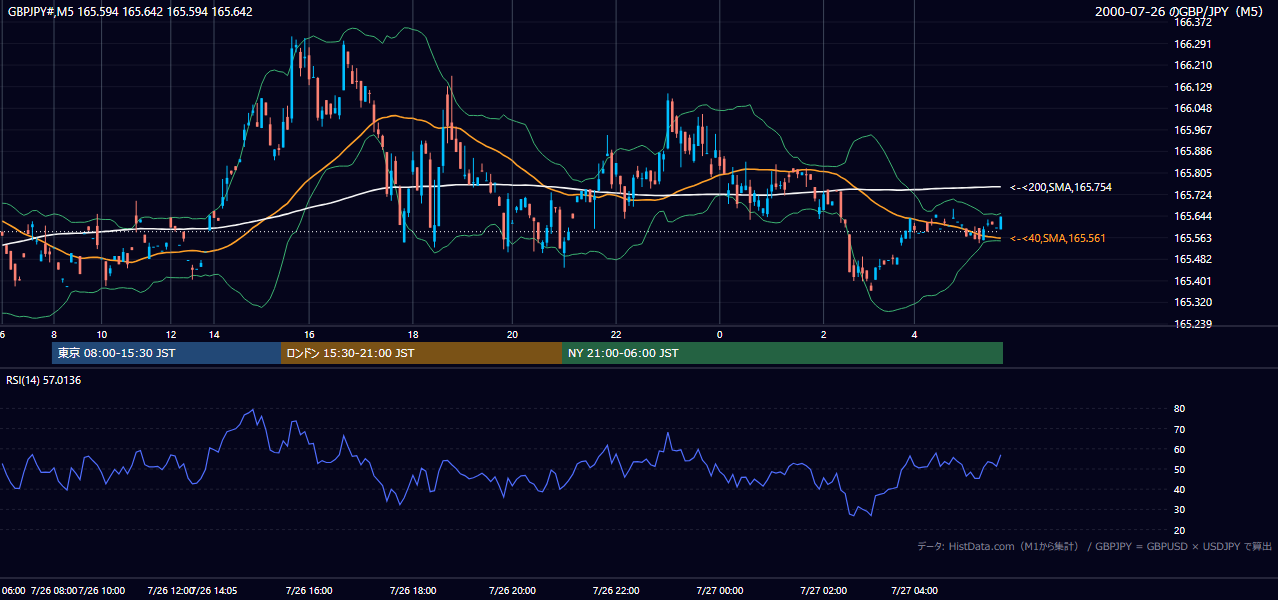
Task: Click the 200 SMA label 165.754
Action: [1061, 187]
